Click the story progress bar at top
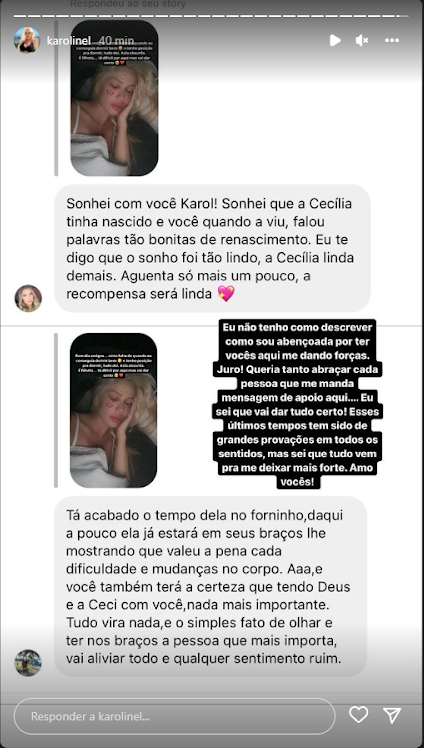424x748 pixels. pos(212,16)
